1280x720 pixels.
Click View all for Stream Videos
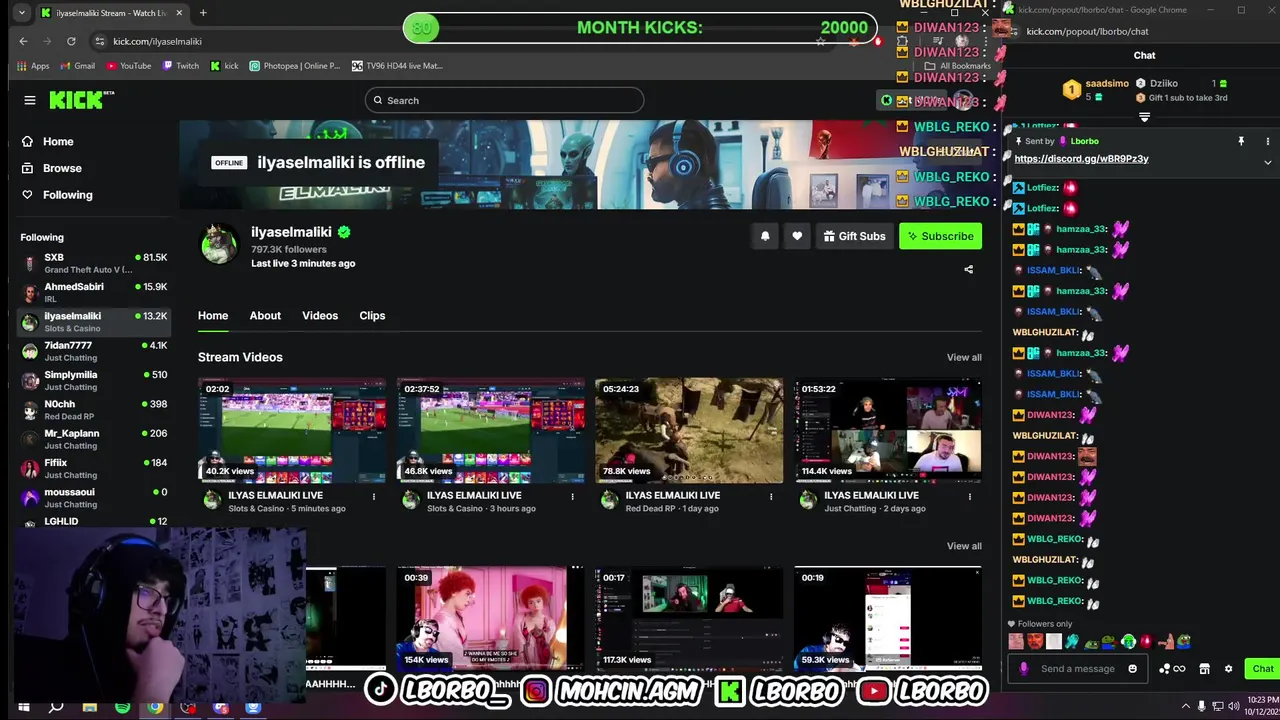pyautogui.click(x=964, y=357)
